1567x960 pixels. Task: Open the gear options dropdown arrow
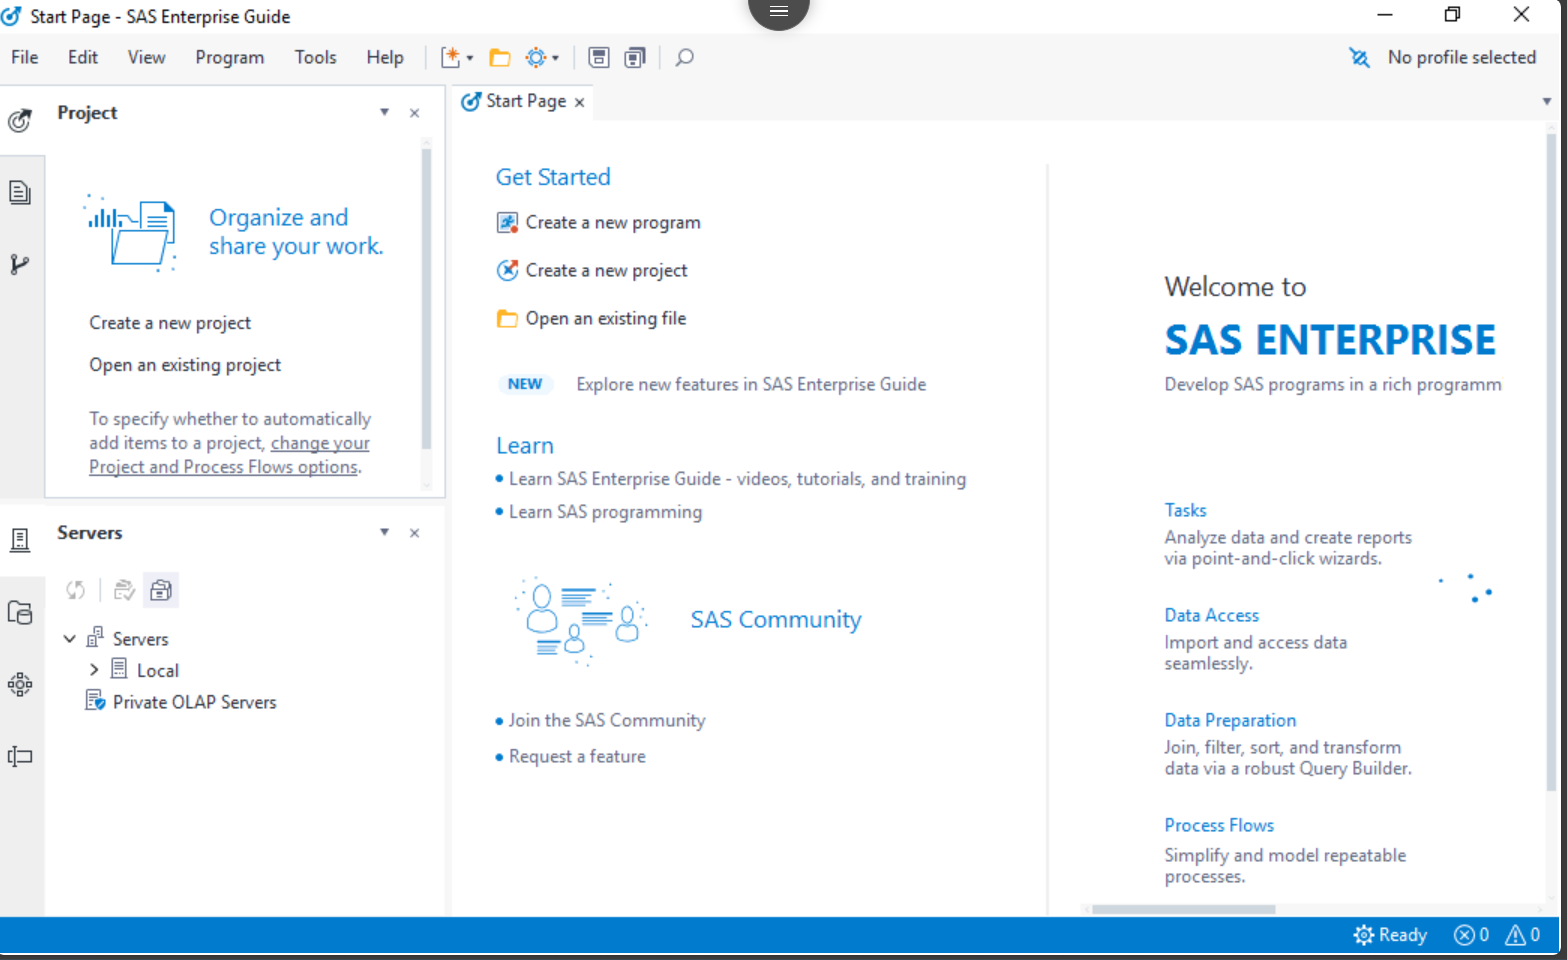[555, 58]
